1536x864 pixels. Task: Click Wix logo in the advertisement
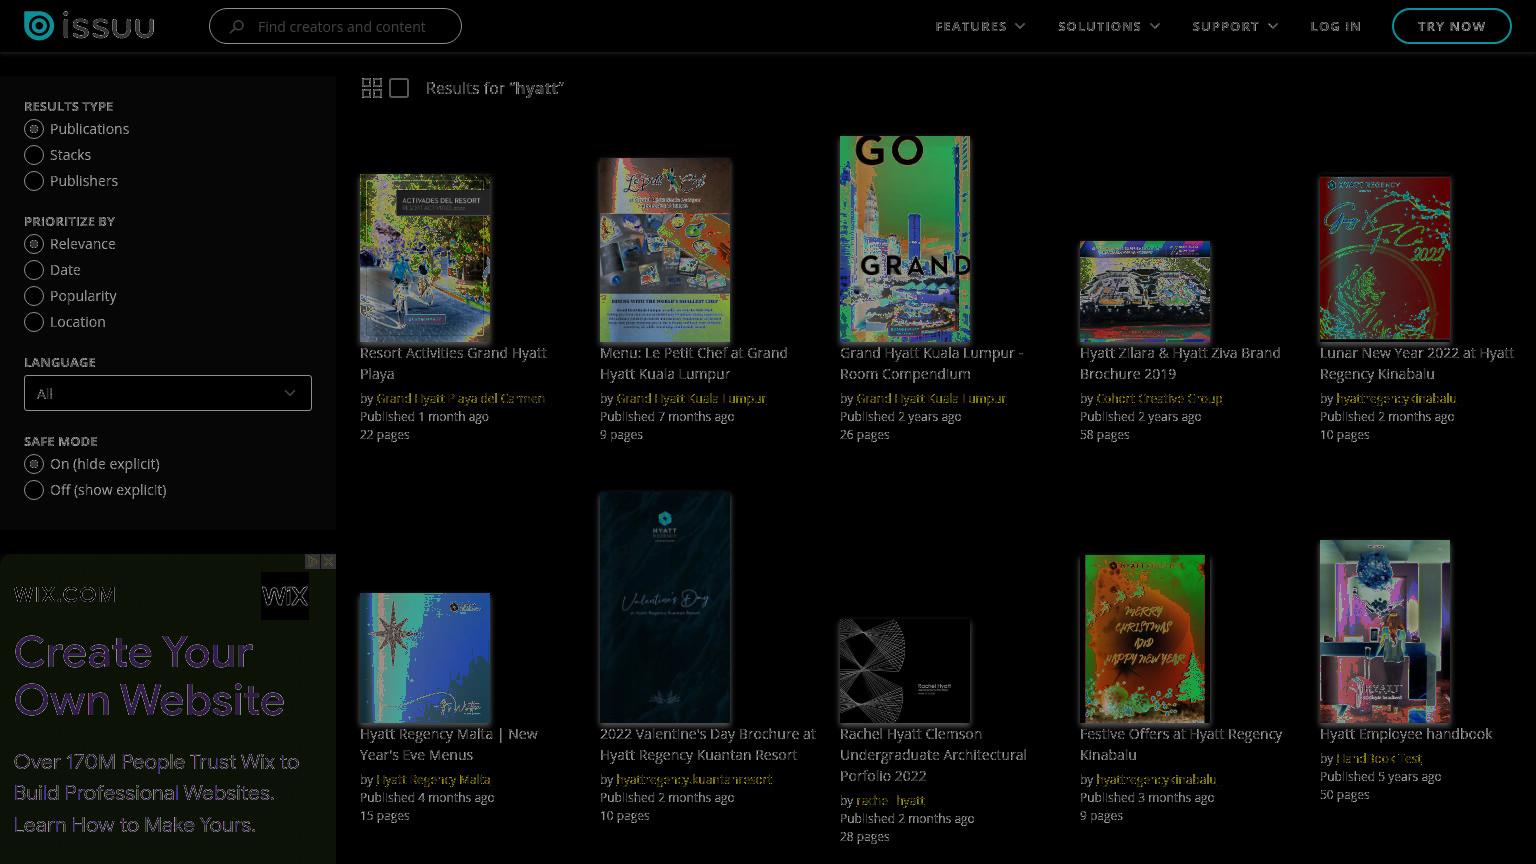click(x=285, y=596)
